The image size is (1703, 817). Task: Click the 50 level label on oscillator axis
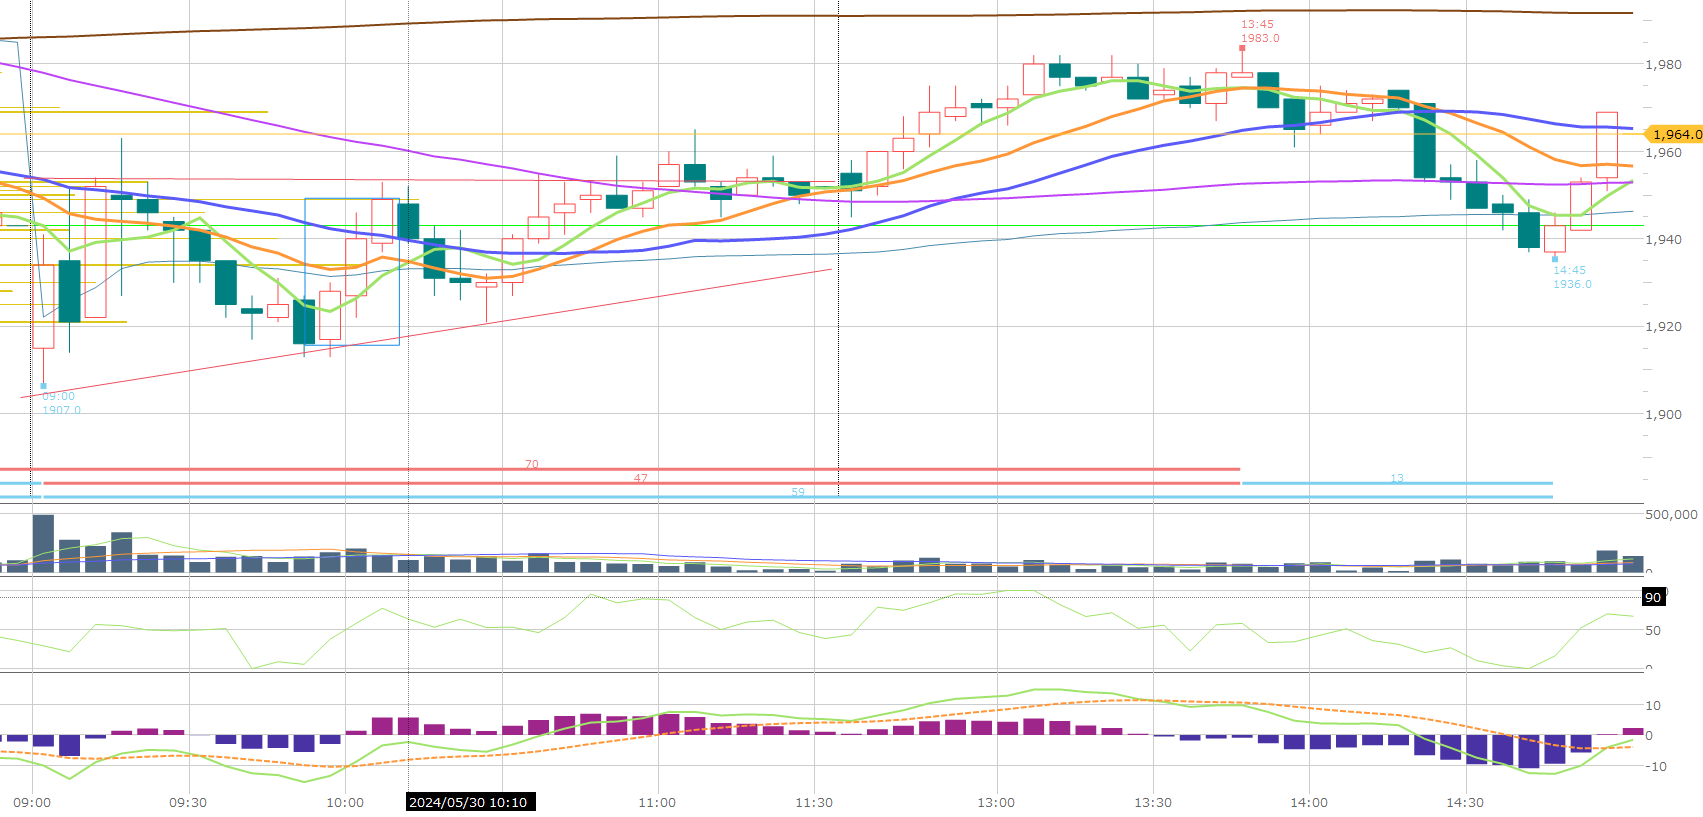pos(1653,630)
